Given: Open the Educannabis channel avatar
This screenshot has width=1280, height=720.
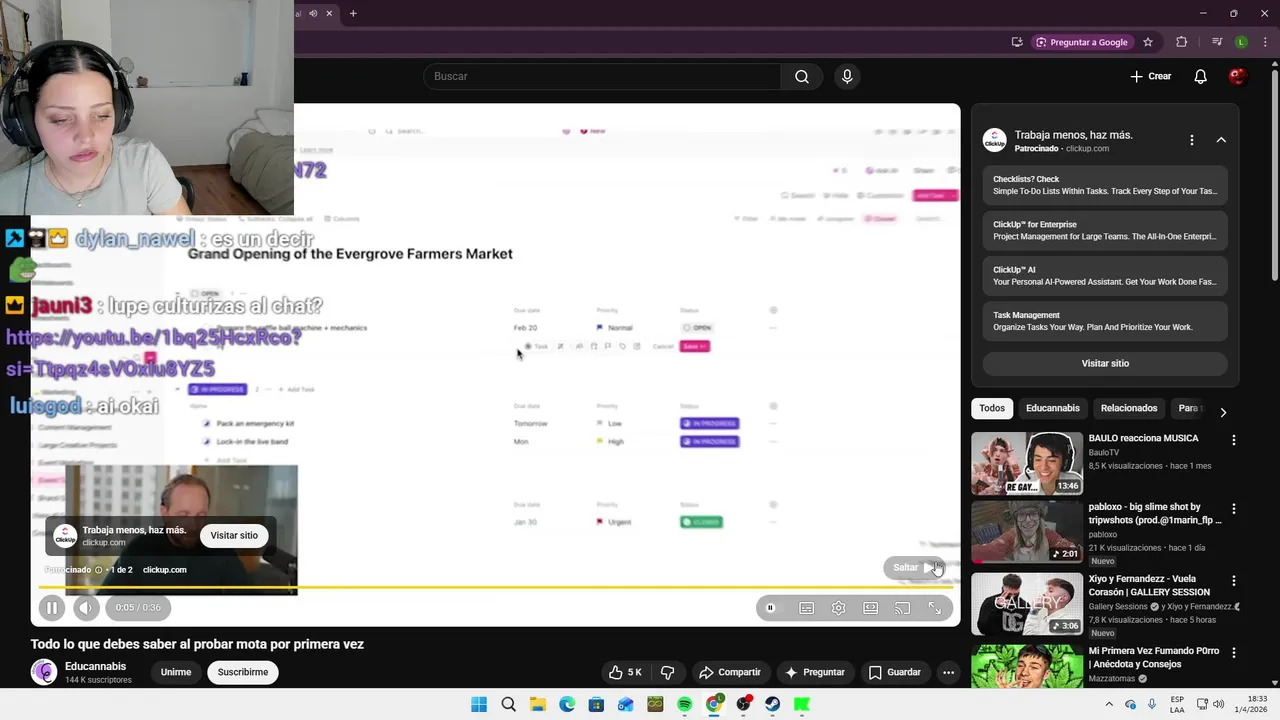Looking at the screenshot, I should 44,672.
